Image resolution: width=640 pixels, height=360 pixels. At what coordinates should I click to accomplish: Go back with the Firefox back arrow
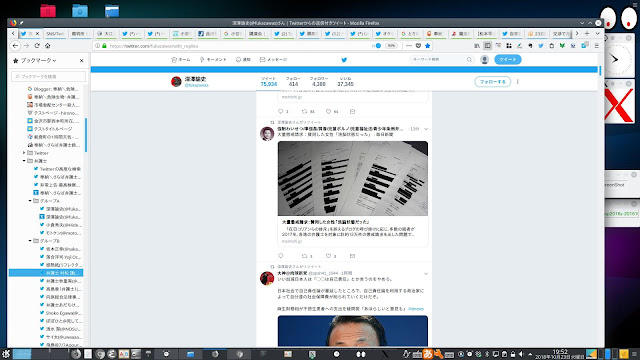click(16, 46)
